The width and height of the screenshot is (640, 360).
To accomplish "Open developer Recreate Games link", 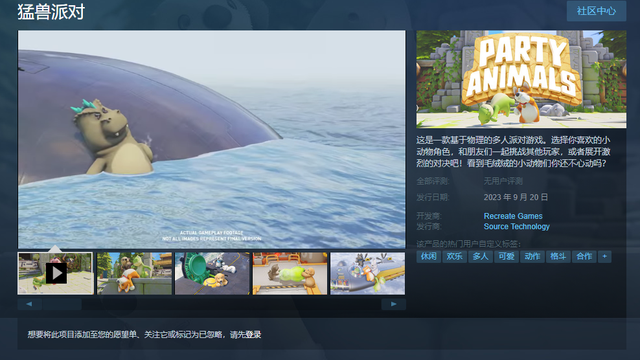I will tap(513, 216).
